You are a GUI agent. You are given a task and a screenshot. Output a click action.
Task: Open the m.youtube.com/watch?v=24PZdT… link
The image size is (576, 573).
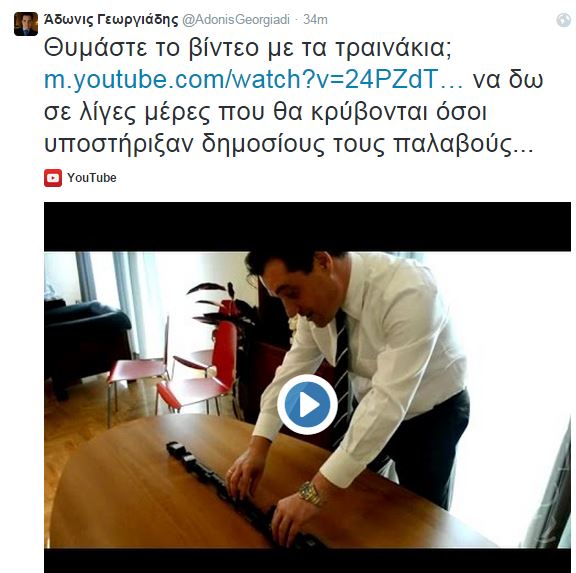click(253, 79)
